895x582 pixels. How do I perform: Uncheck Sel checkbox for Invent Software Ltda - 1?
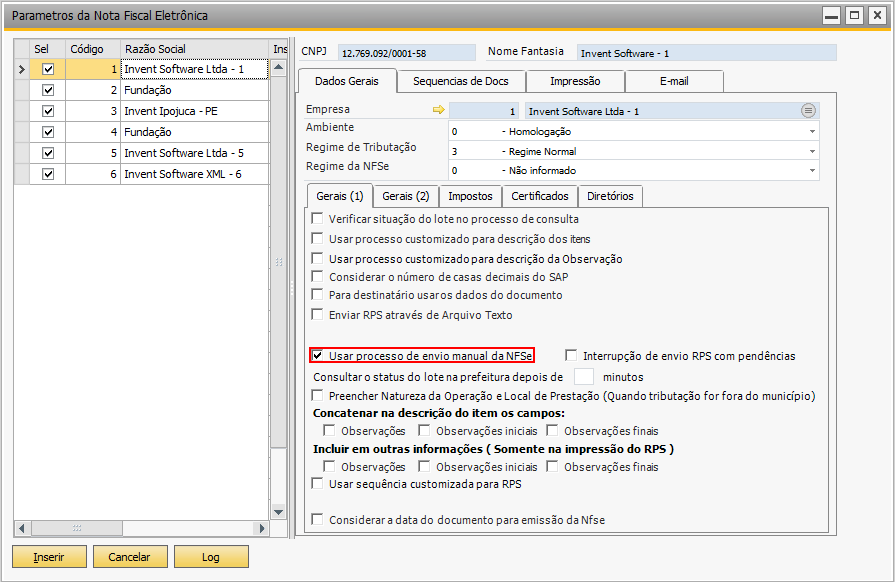click(49, 70)
